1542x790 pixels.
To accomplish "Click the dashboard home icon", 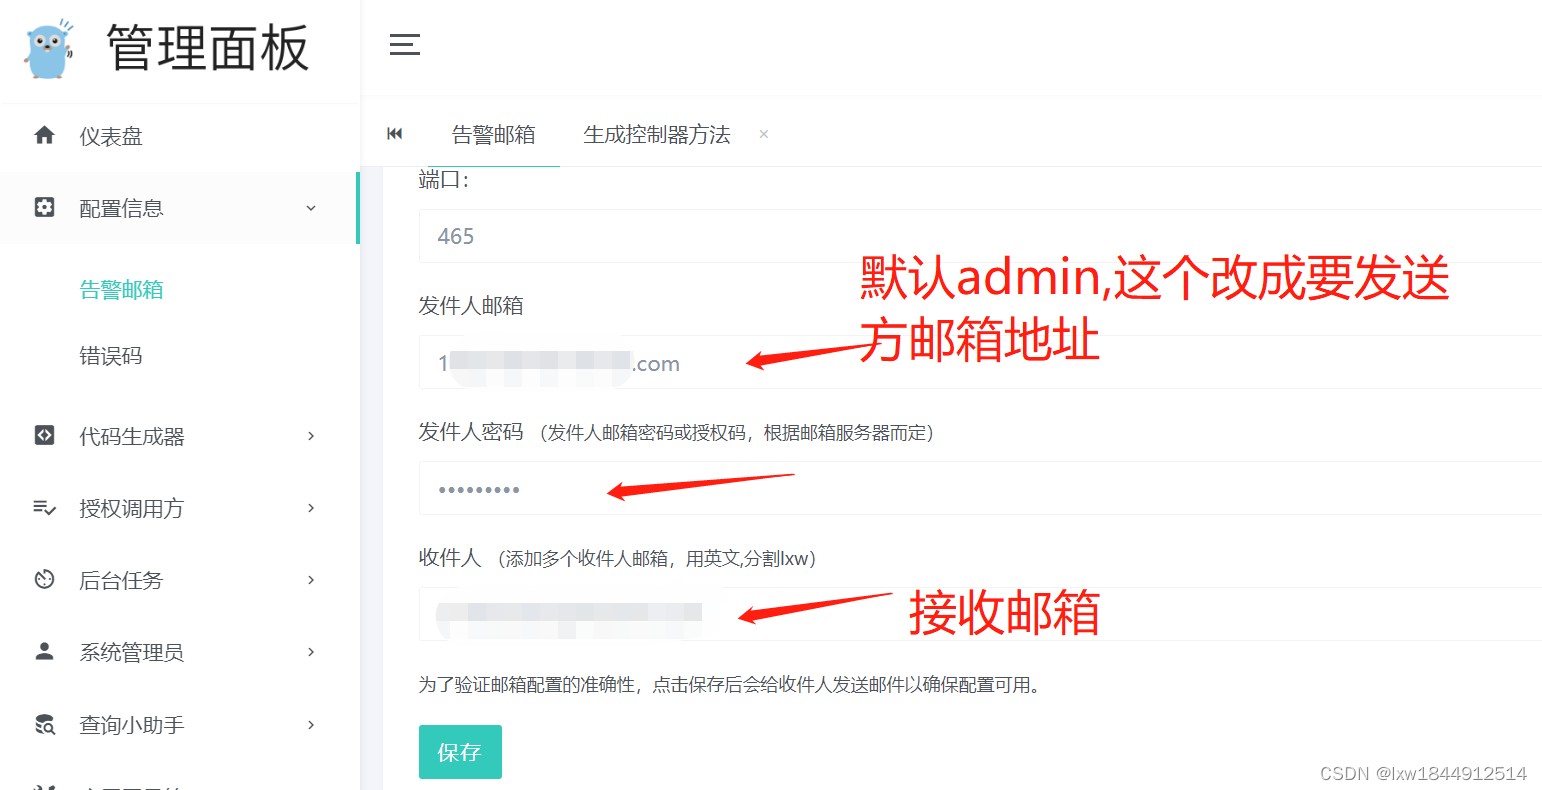I will [x=44, y=135].
